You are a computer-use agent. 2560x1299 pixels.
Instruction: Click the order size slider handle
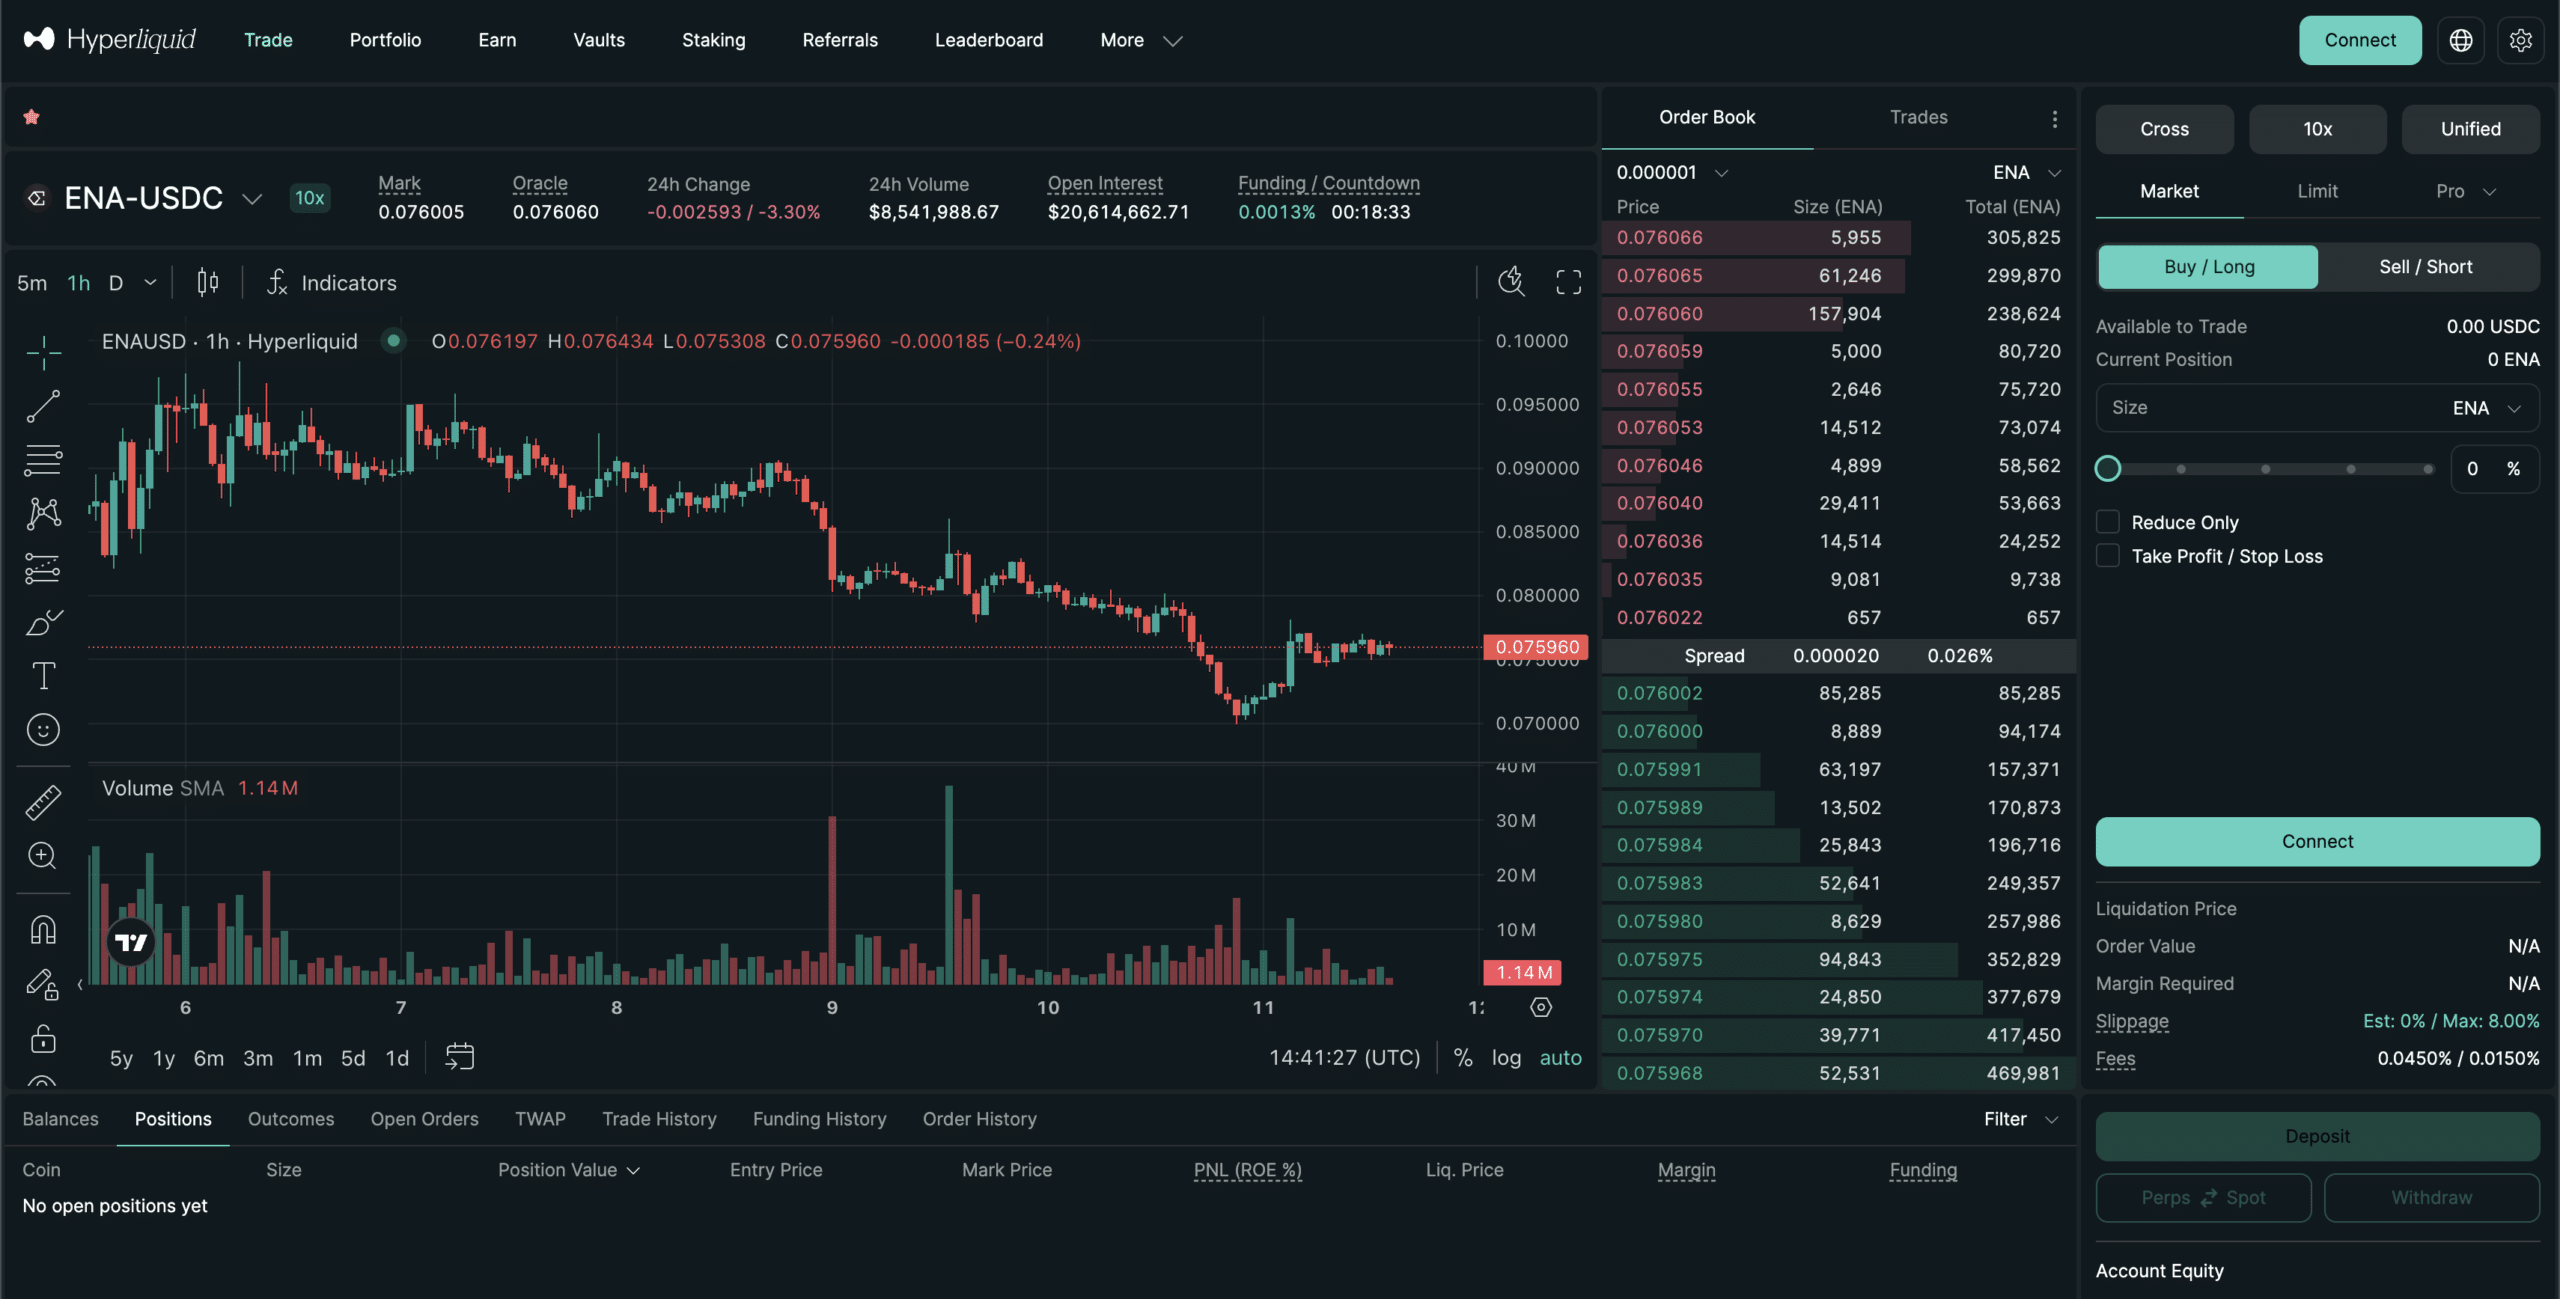click(x=2108, y=468)
